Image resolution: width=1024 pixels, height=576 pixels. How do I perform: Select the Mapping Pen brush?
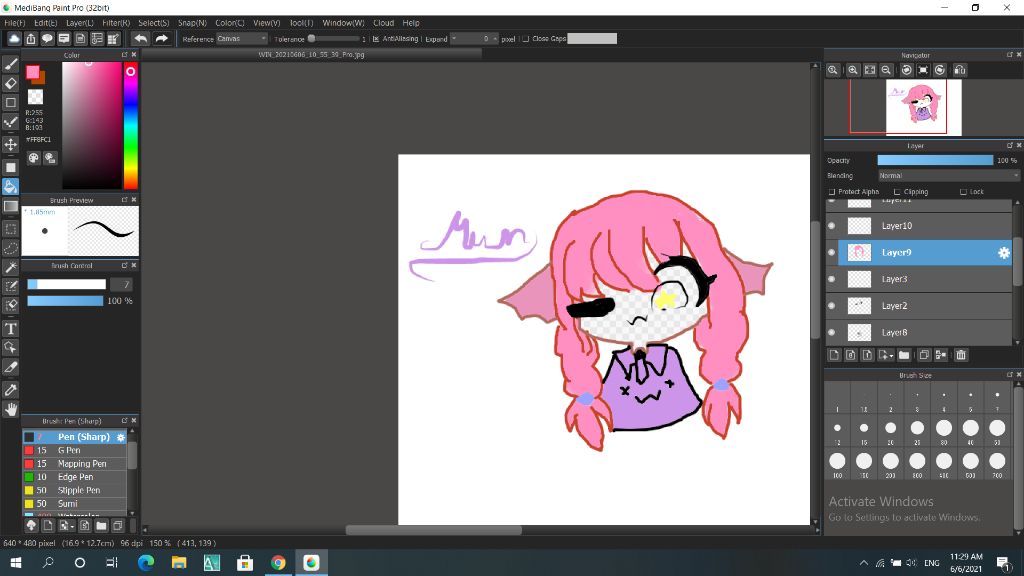coord(74,464)
